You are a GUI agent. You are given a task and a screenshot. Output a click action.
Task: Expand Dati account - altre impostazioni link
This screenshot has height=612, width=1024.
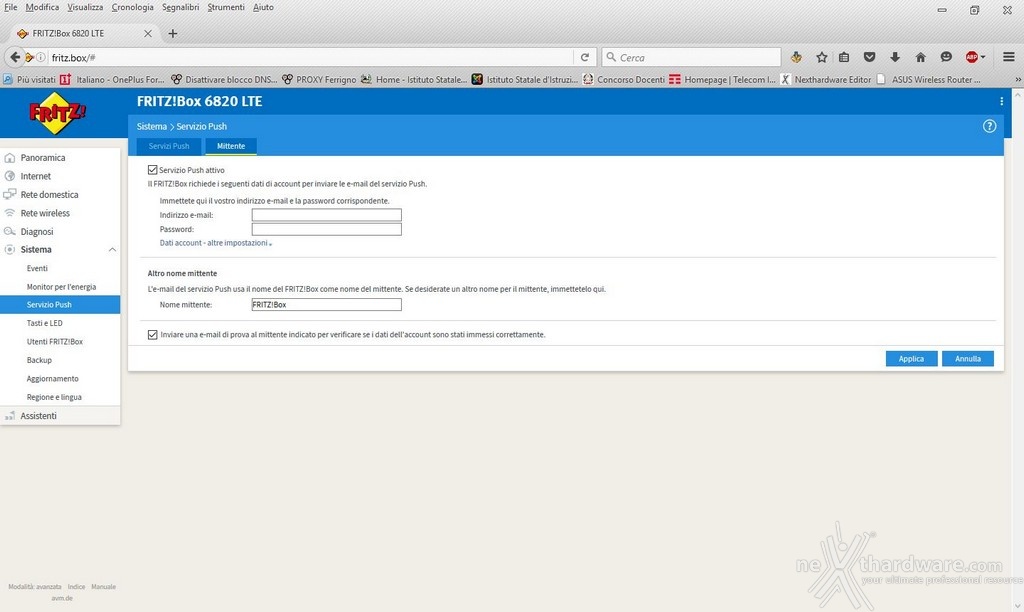pyautogui.click(x=216, y=243)
